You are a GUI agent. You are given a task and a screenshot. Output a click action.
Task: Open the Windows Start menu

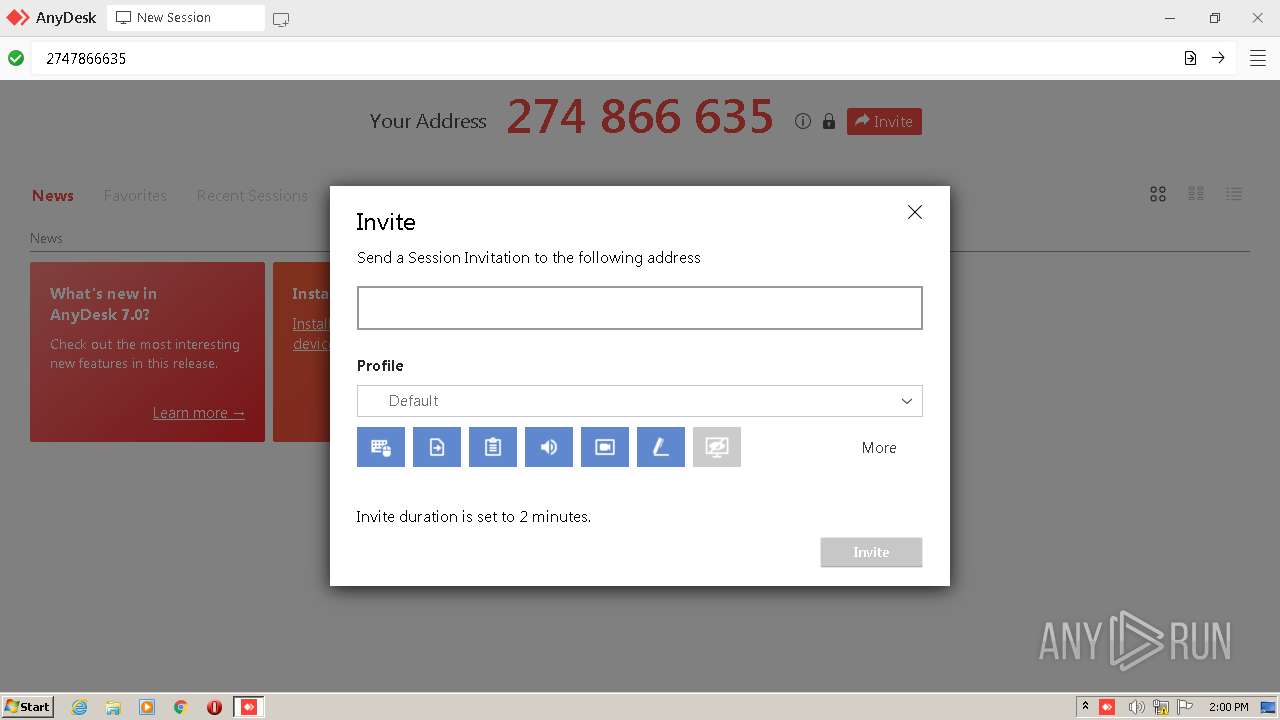pos(28,707)
